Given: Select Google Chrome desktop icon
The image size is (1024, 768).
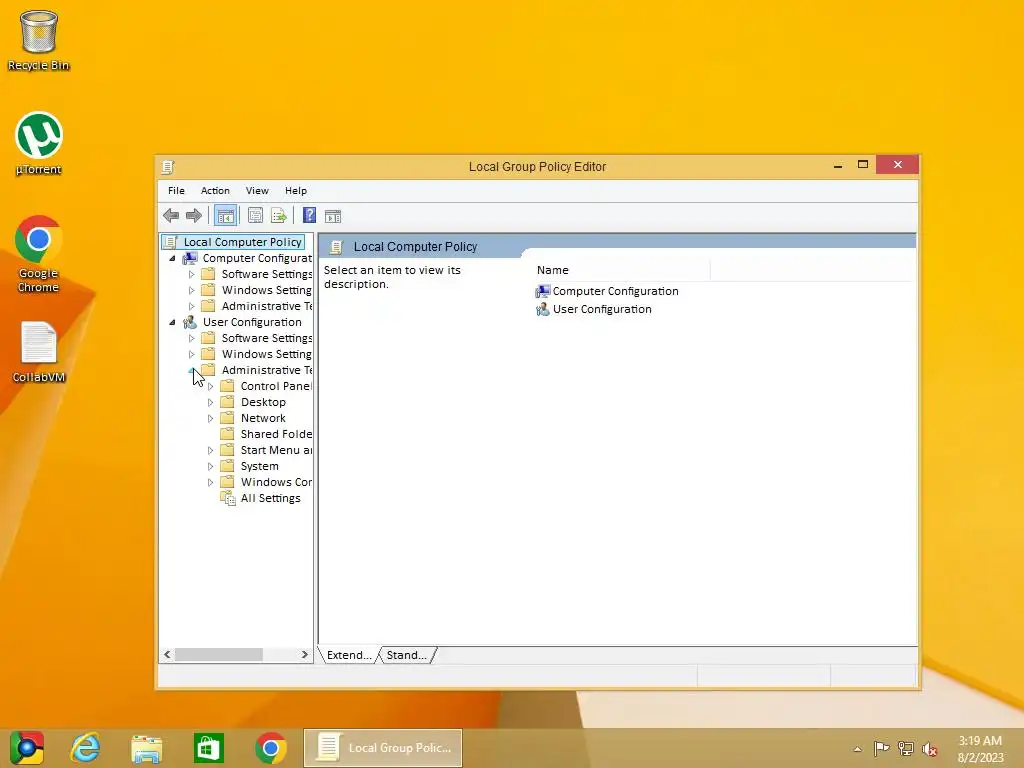Looking at the screenshot, I should [x=39, y=254].
